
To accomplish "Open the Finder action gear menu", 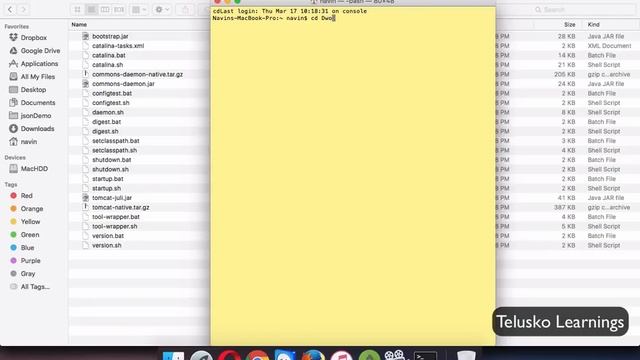I will tap(162, 9).
